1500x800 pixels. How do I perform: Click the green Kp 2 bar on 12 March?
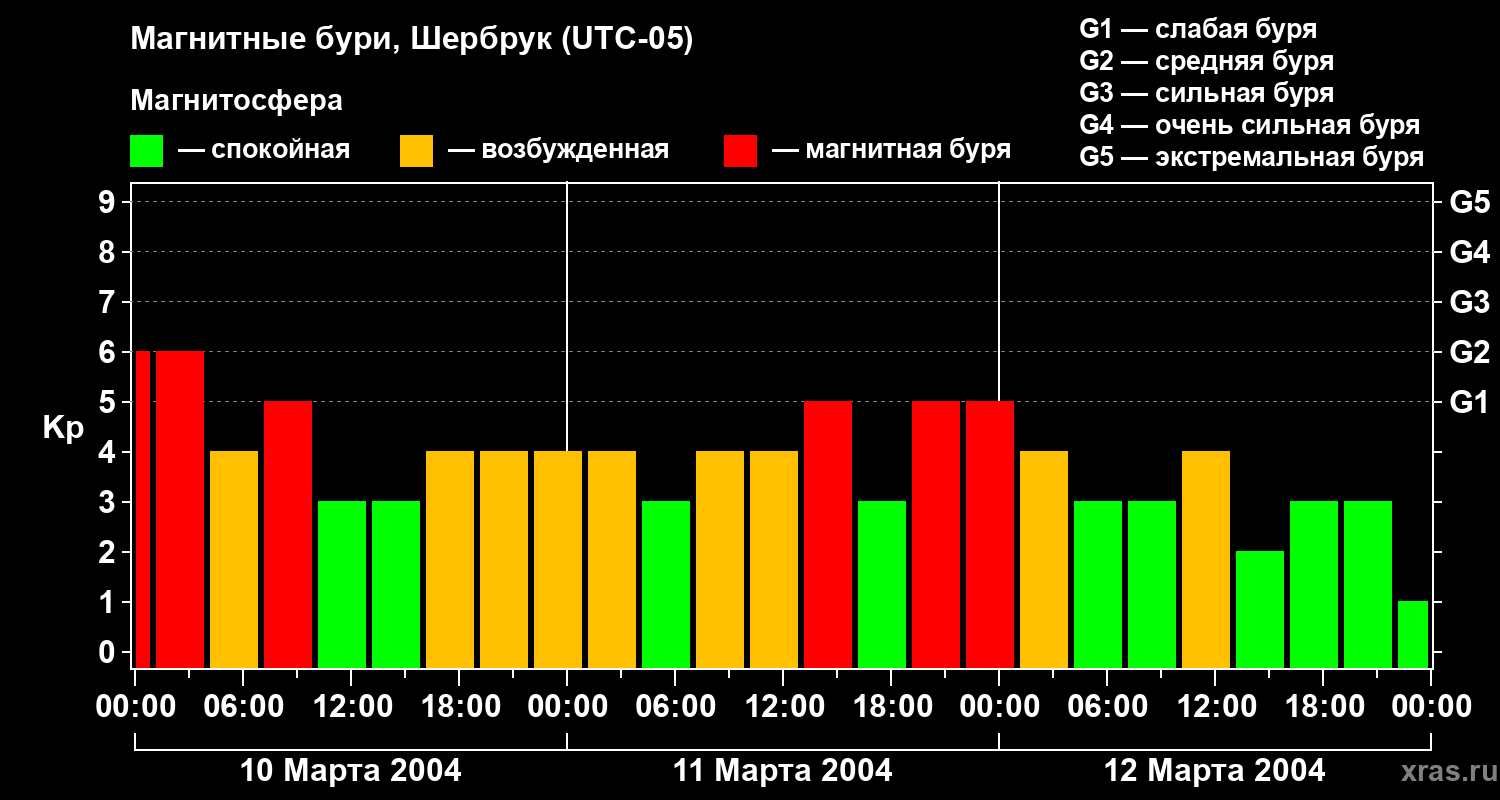click(1260, 609)
